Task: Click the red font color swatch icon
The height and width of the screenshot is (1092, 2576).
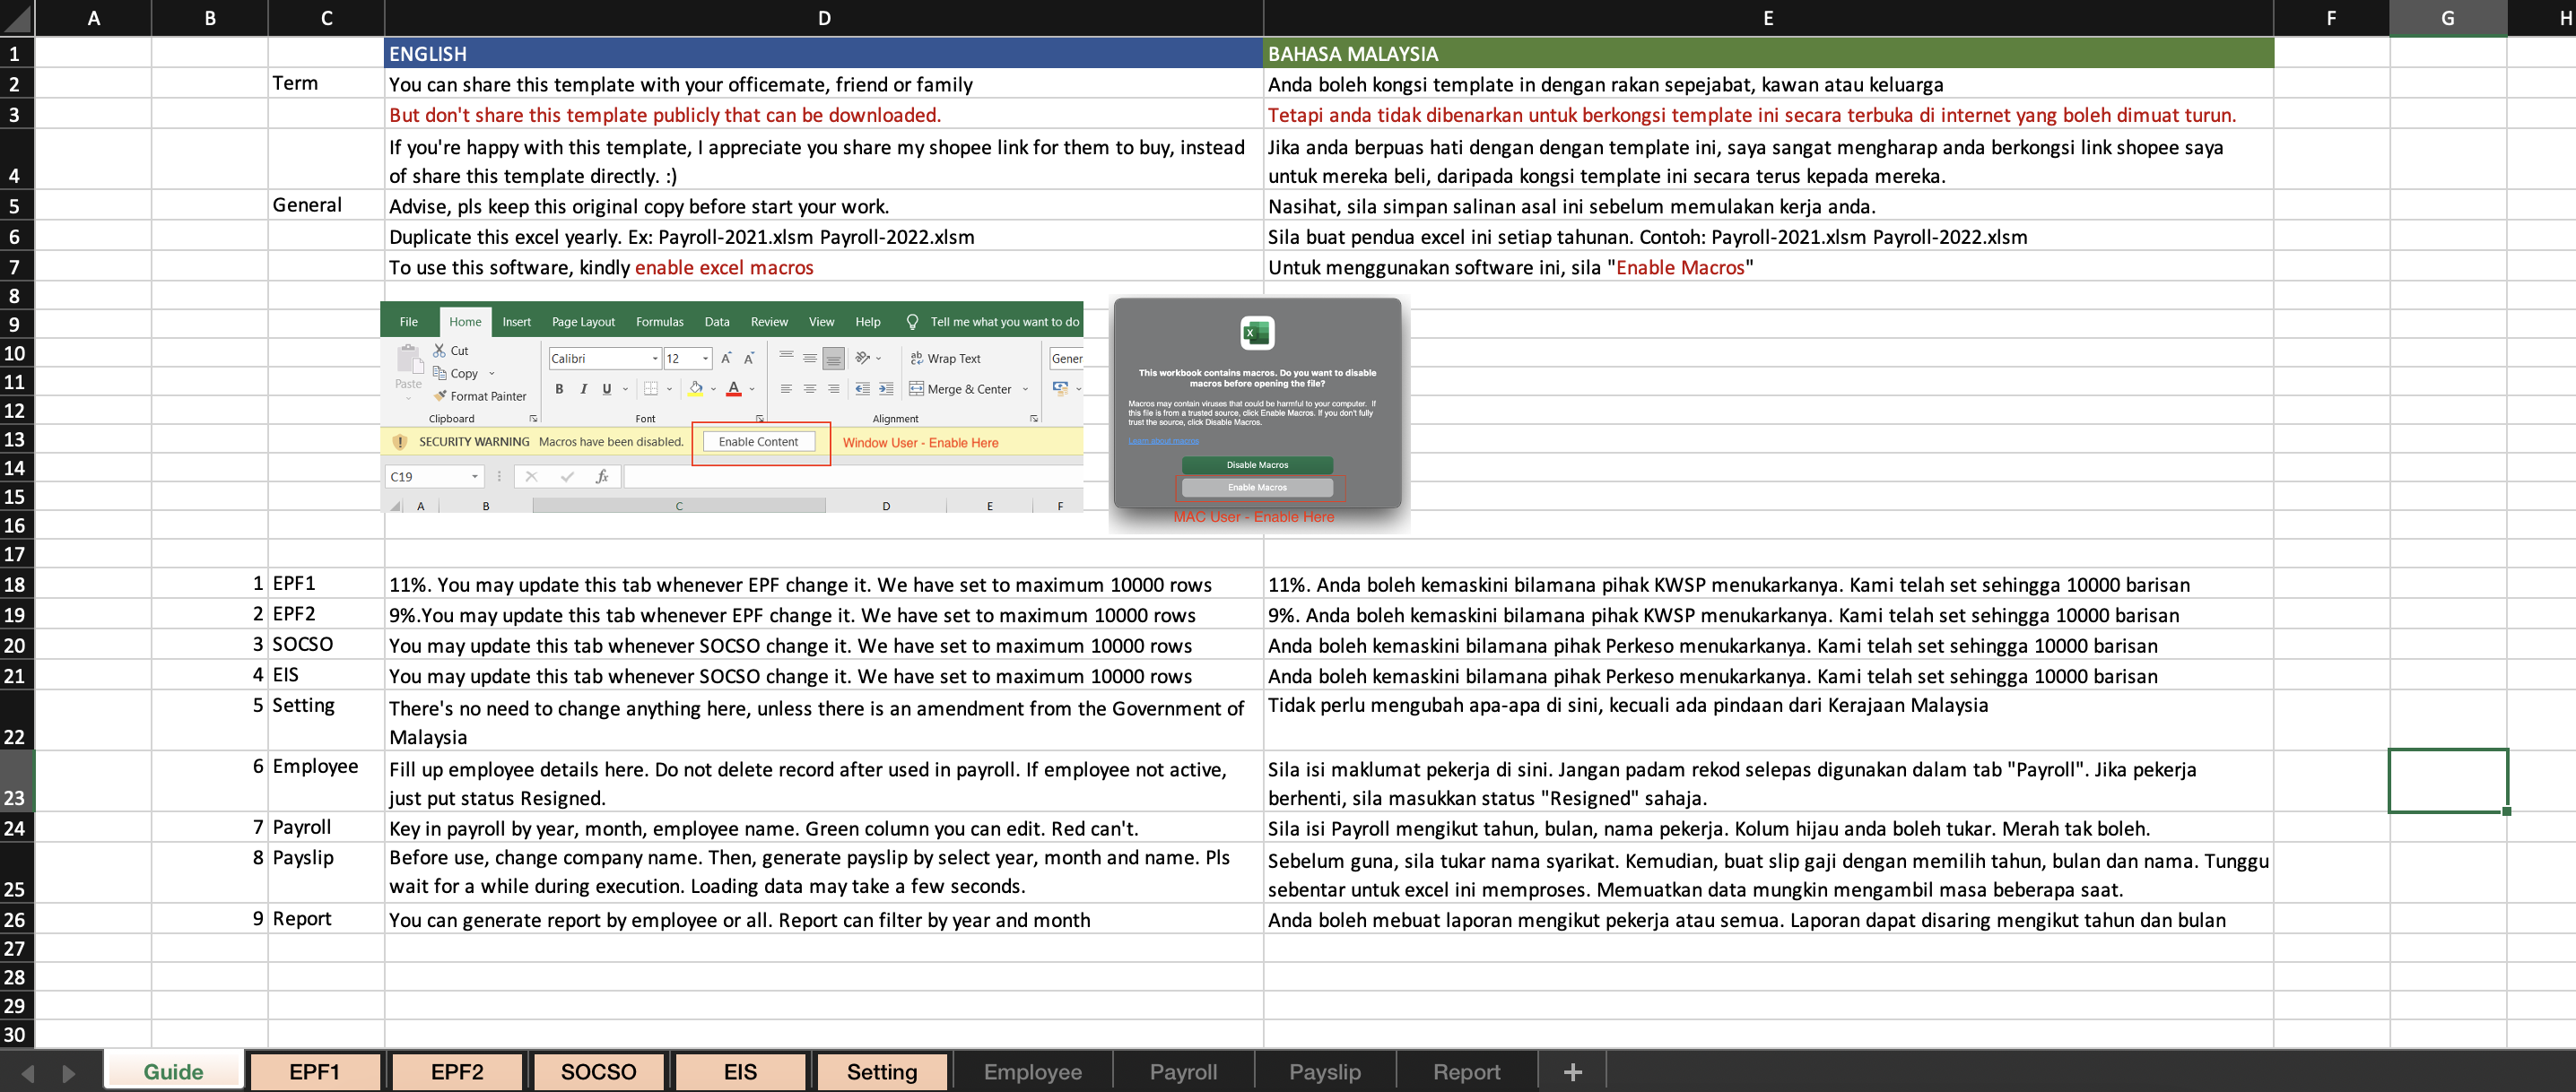Action: click(734, 389)
